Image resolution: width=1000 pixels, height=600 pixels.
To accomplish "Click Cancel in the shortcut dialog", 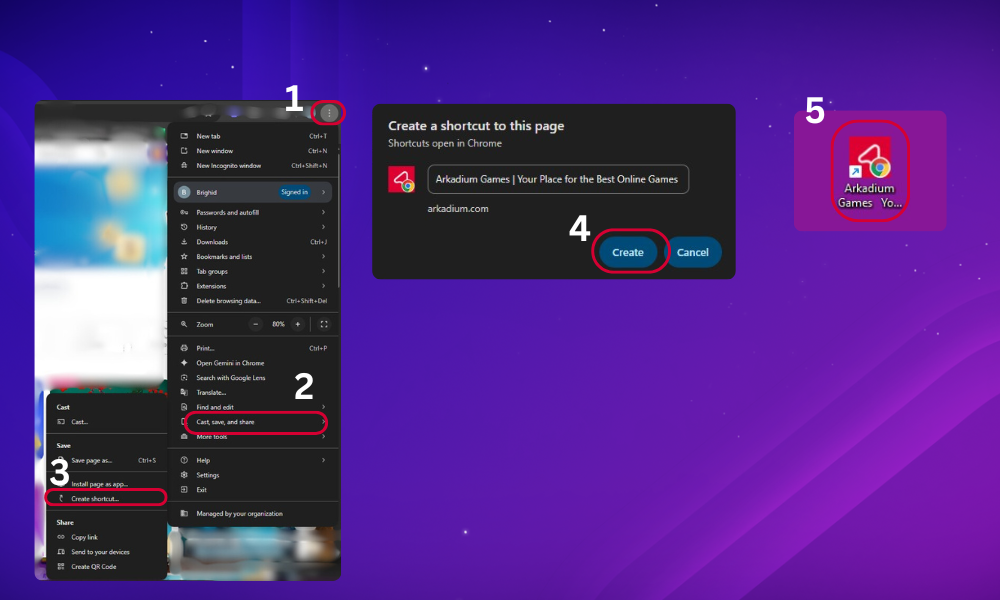I will [x=694, y=251].
